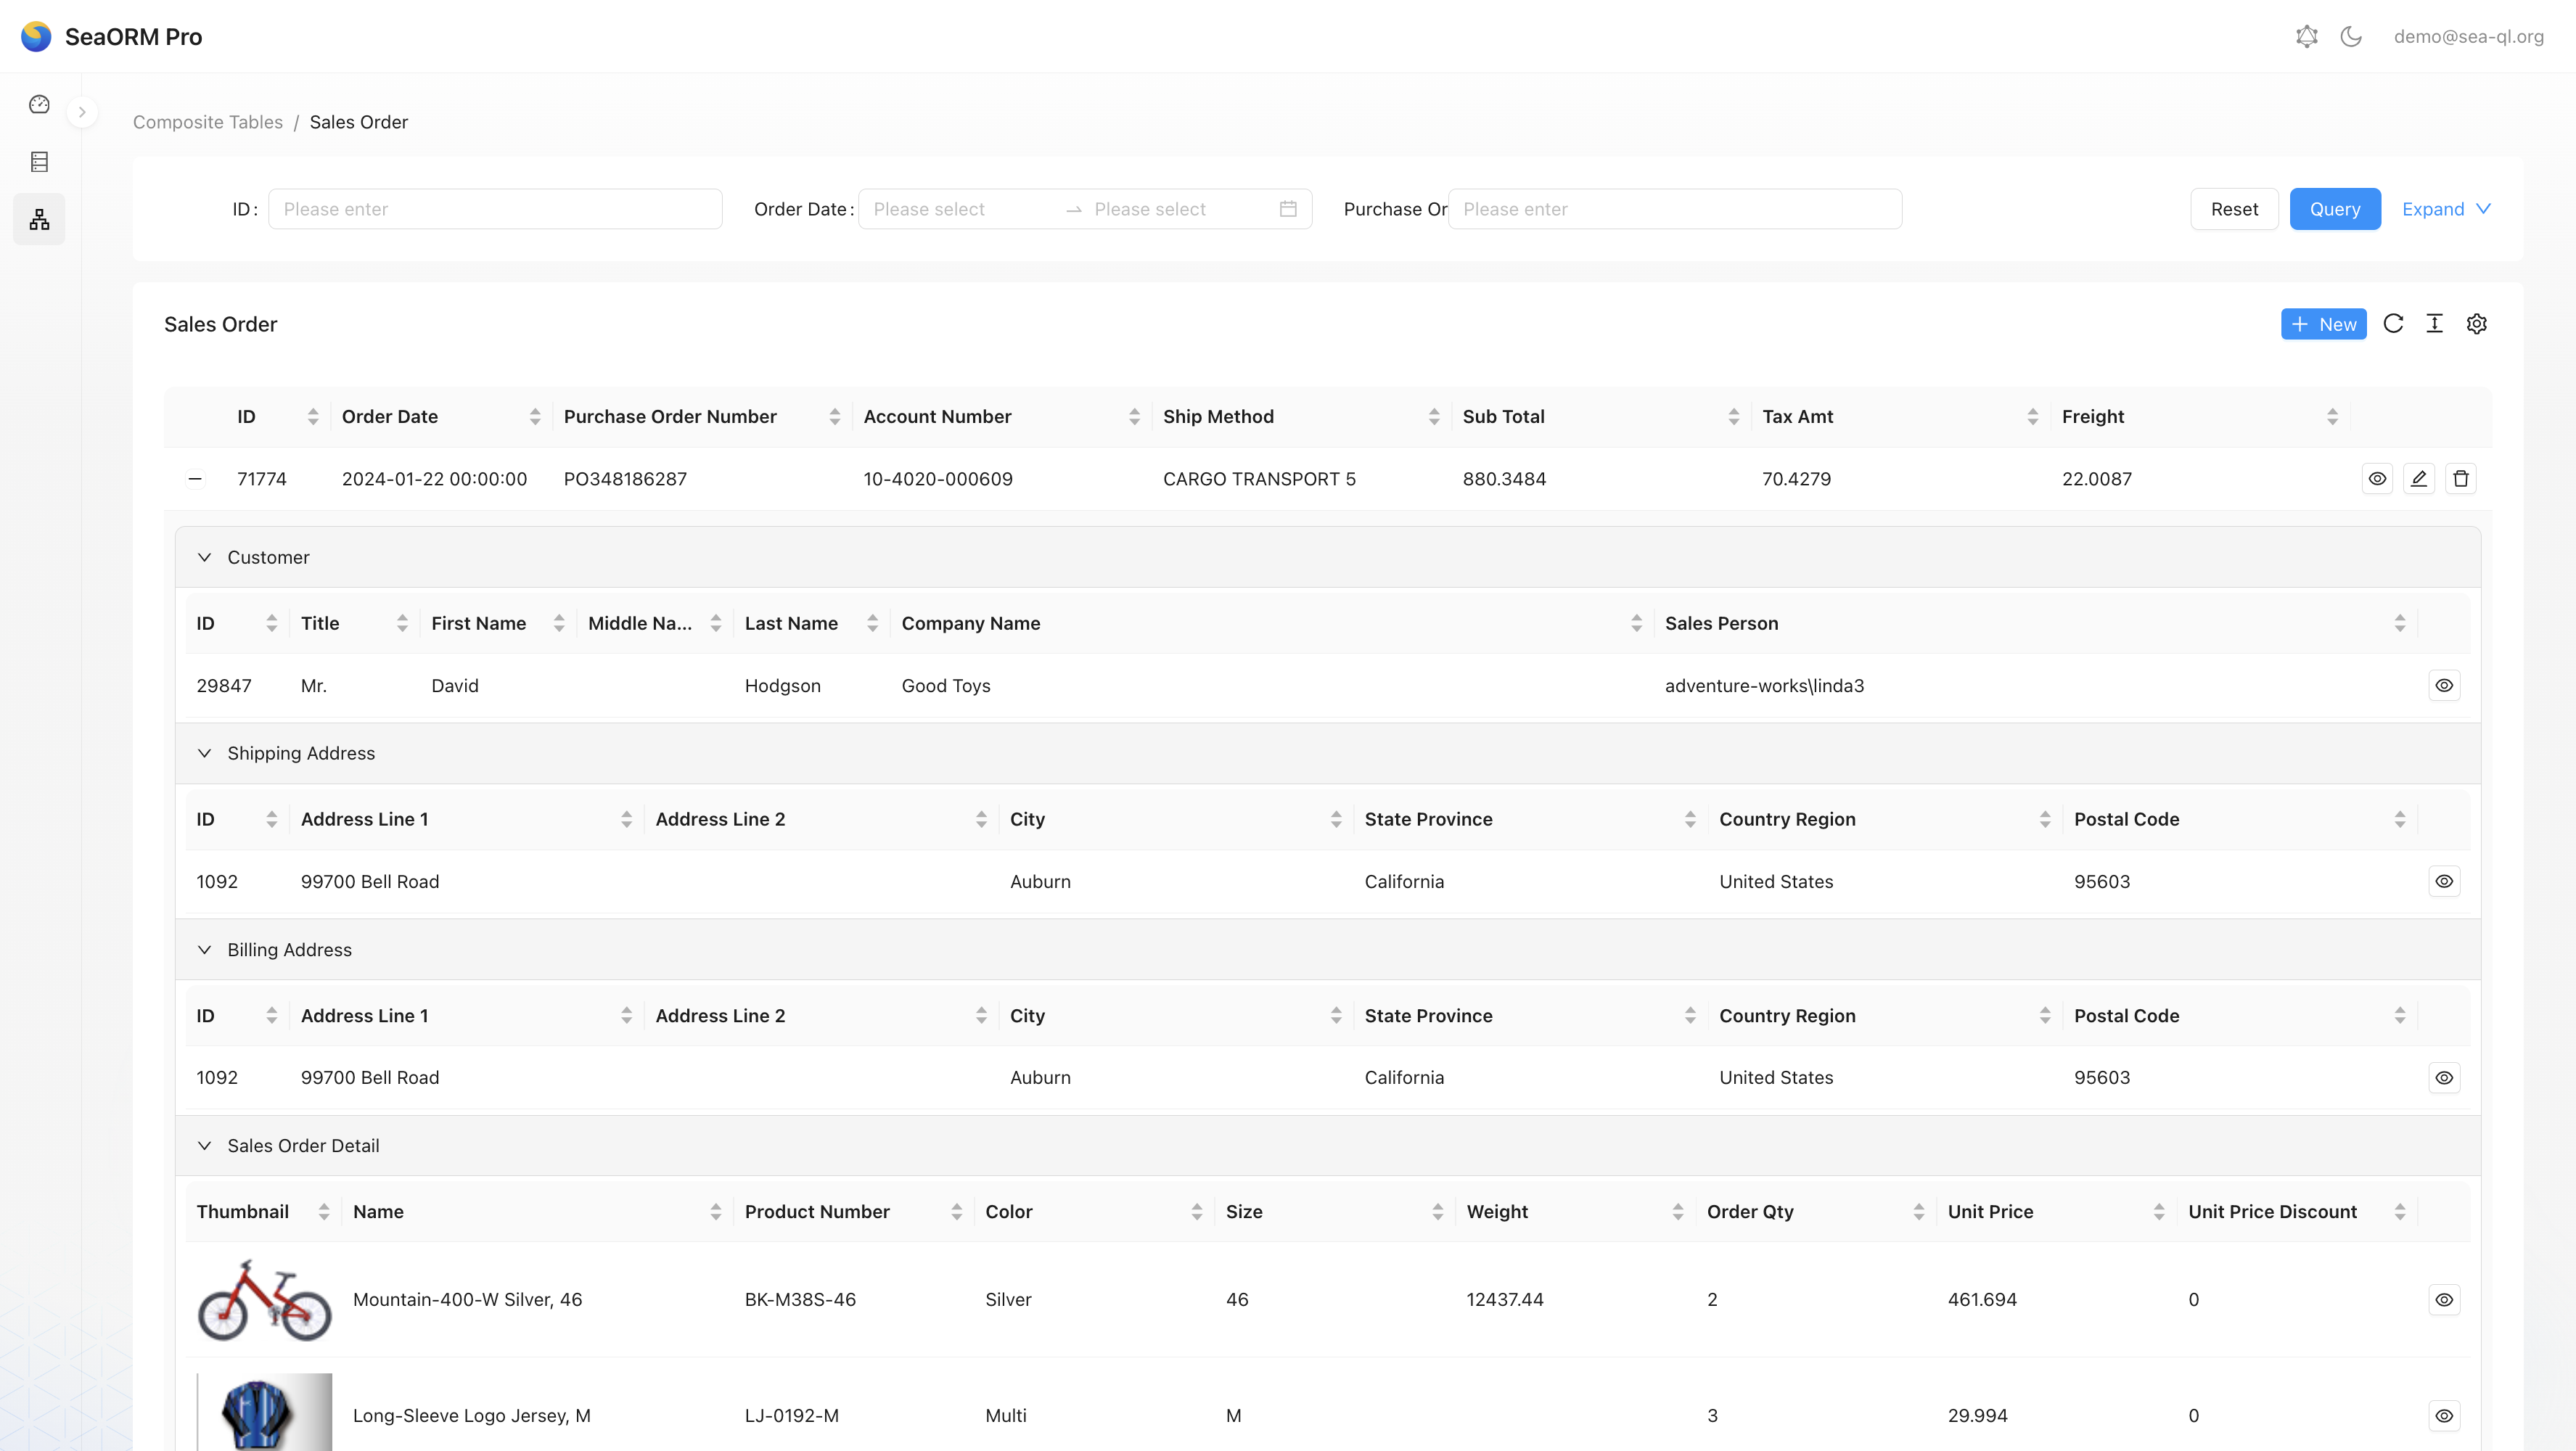Image resolution: width=2576 pixels, height=1451 pixels.
Task: Open the table density icon
Action: (x=2435, y=324)
